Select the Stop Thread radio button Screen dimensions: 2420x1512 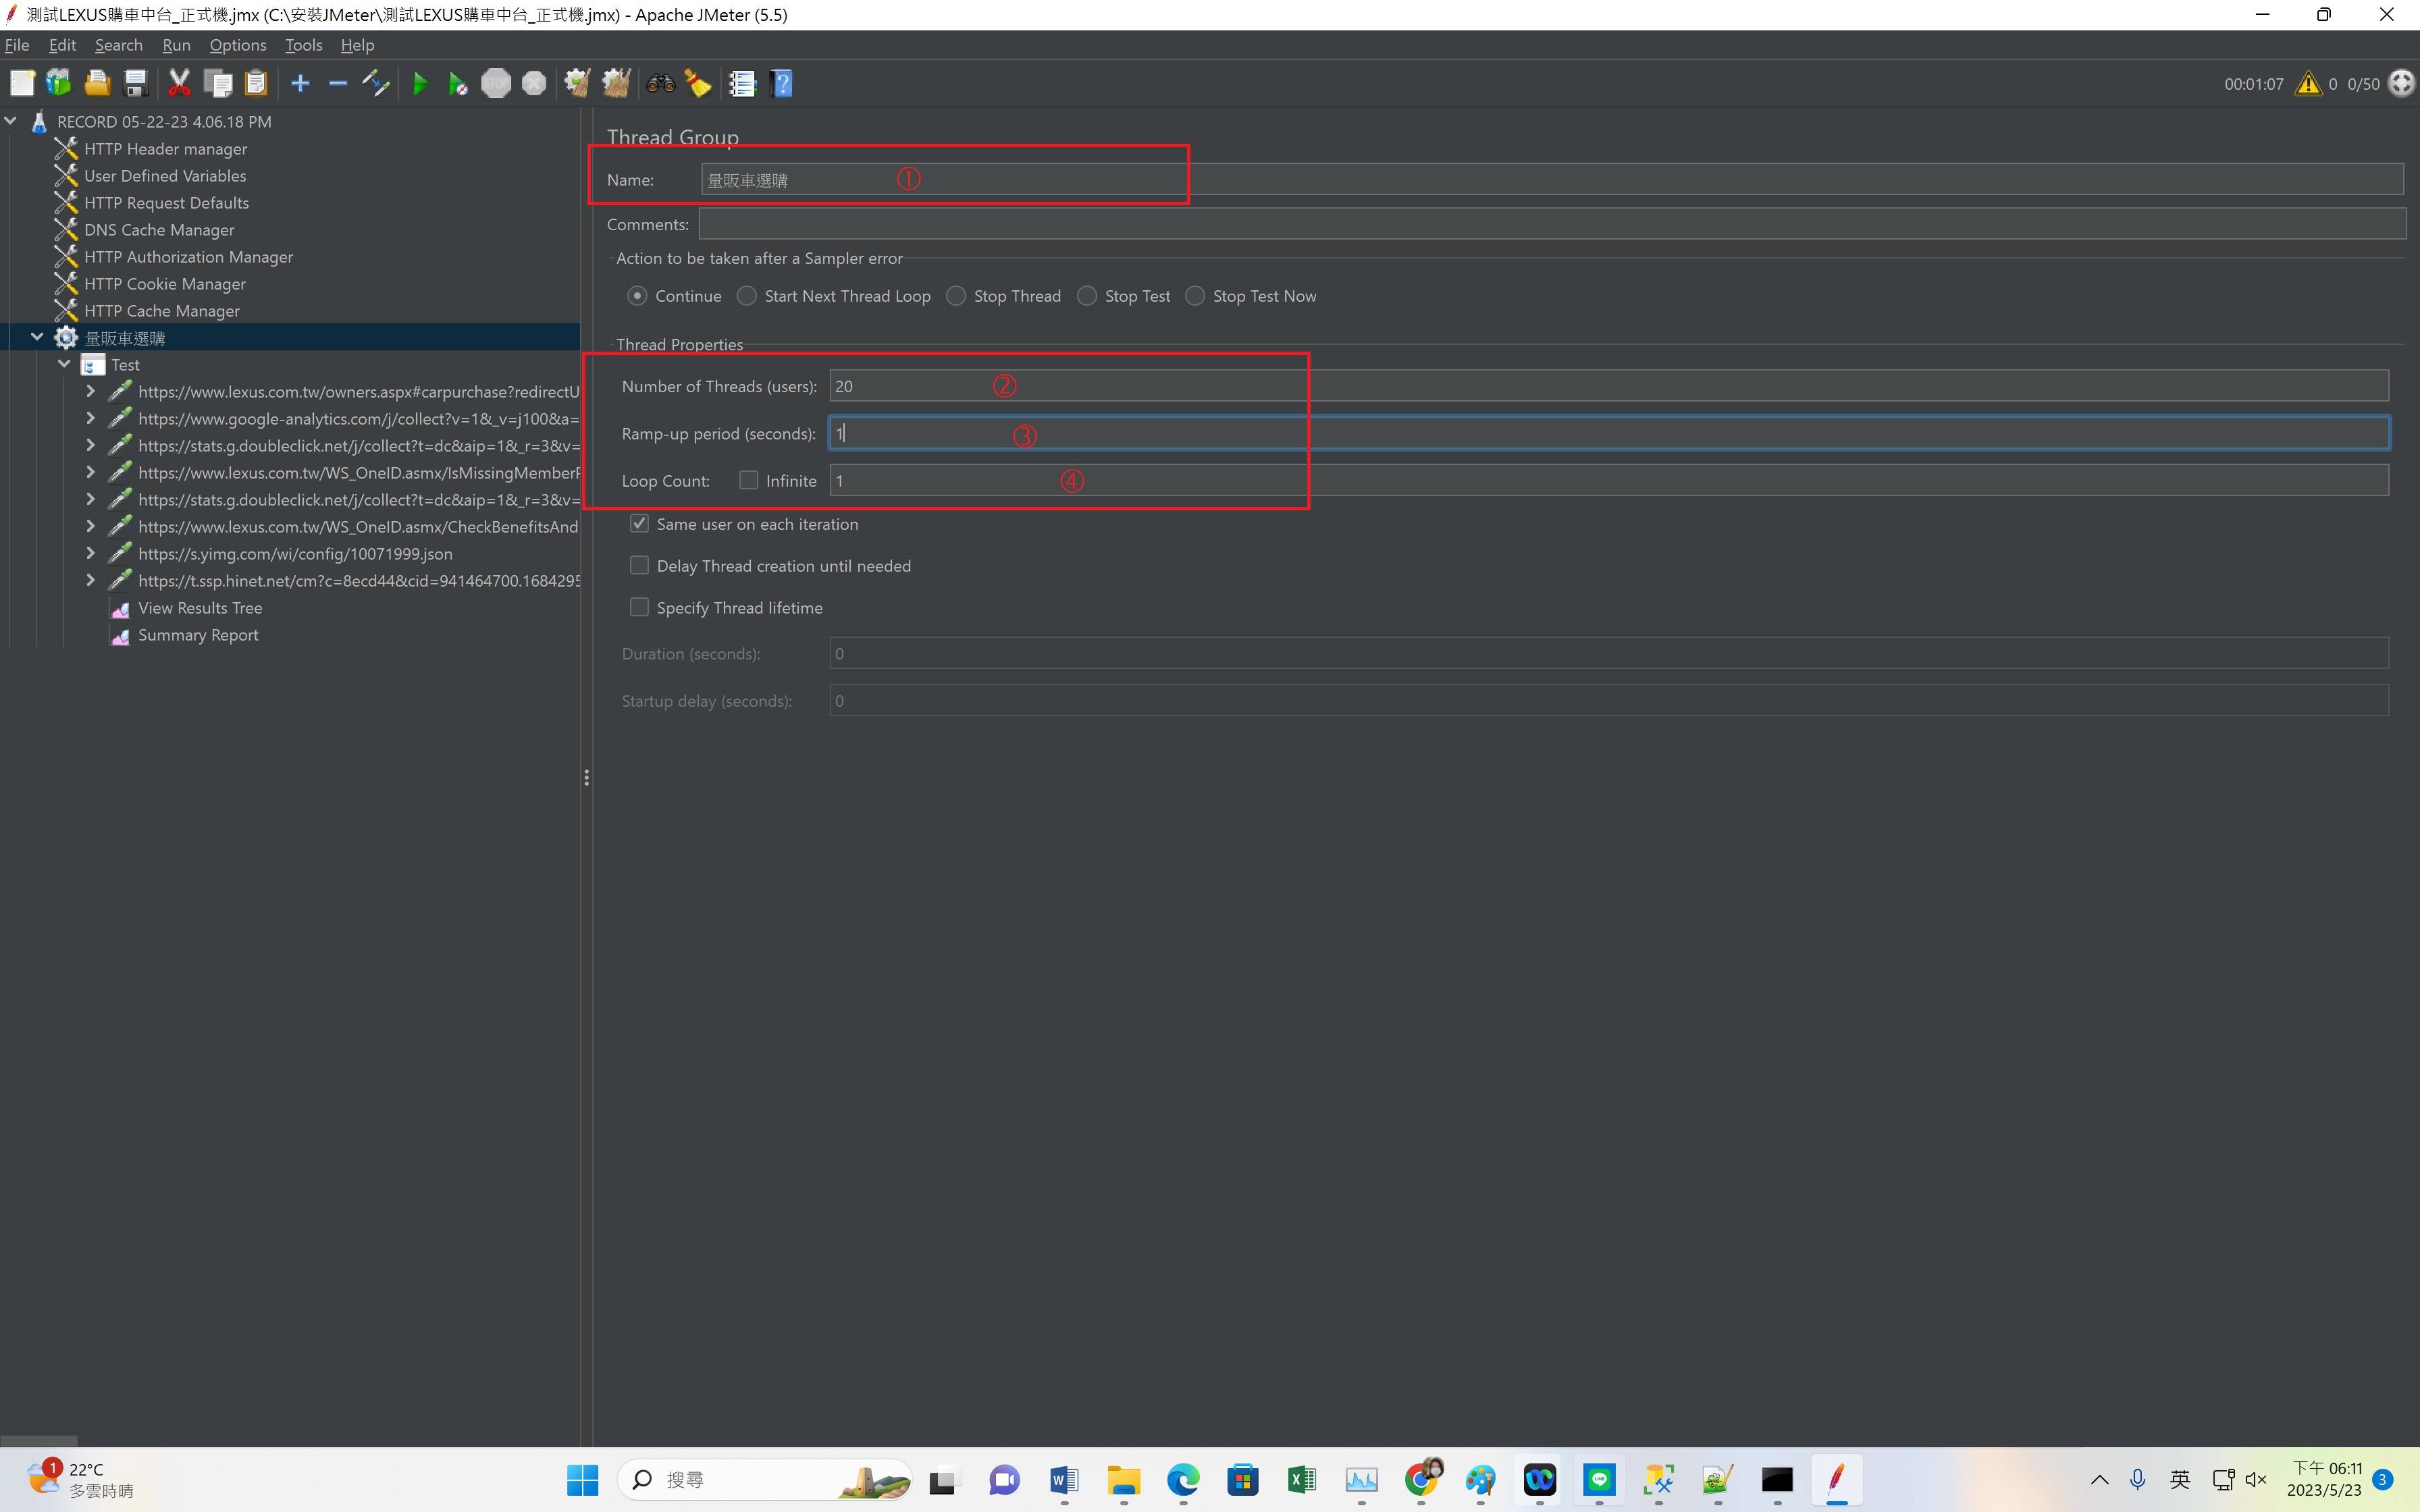956,296
